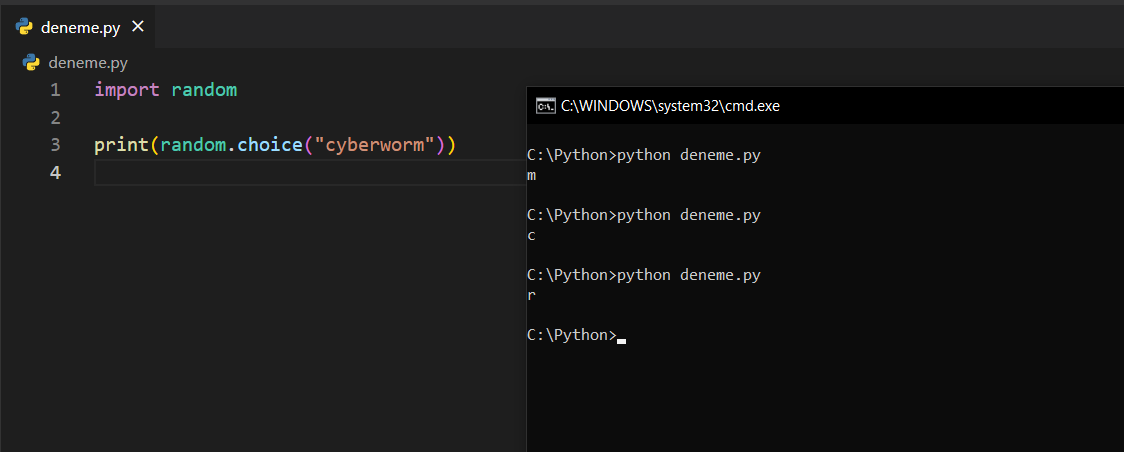Click the Python icon on the deneme.py tab

click(25, 27)
